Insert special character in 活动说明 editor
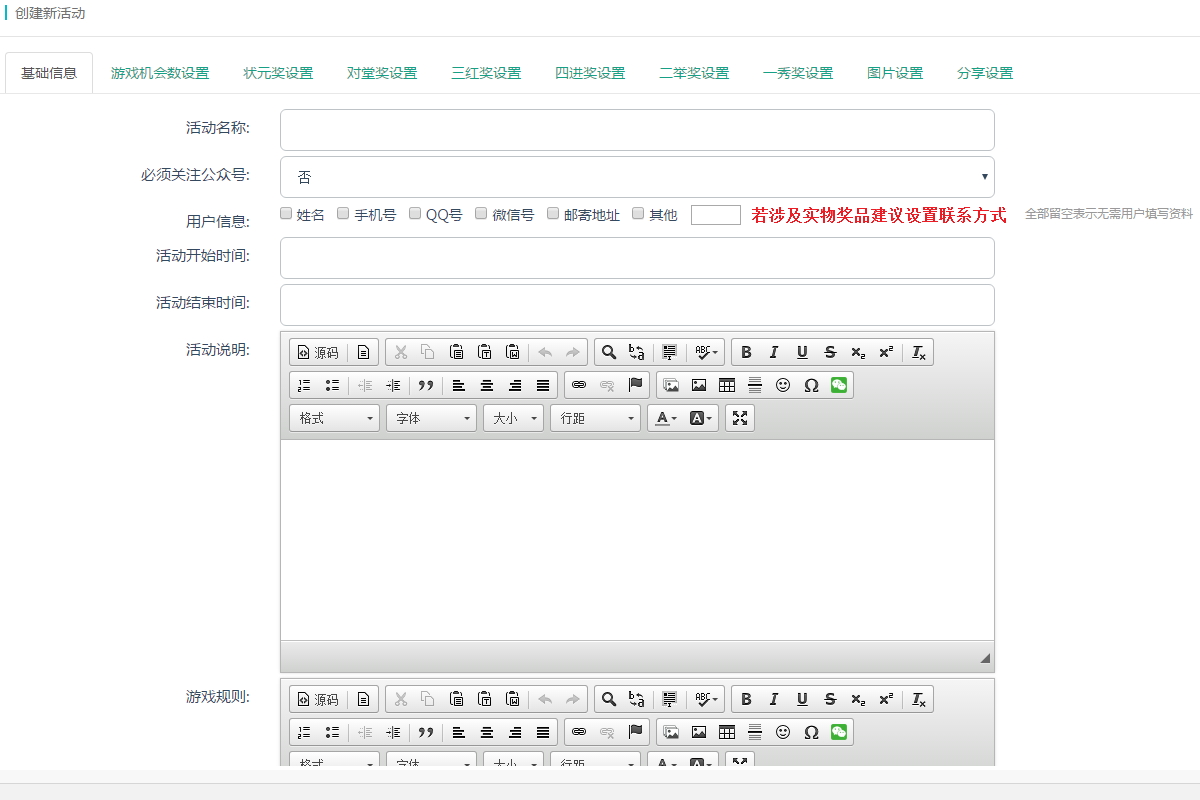The height and width of the screenshot is (800, 1200). 811,385
